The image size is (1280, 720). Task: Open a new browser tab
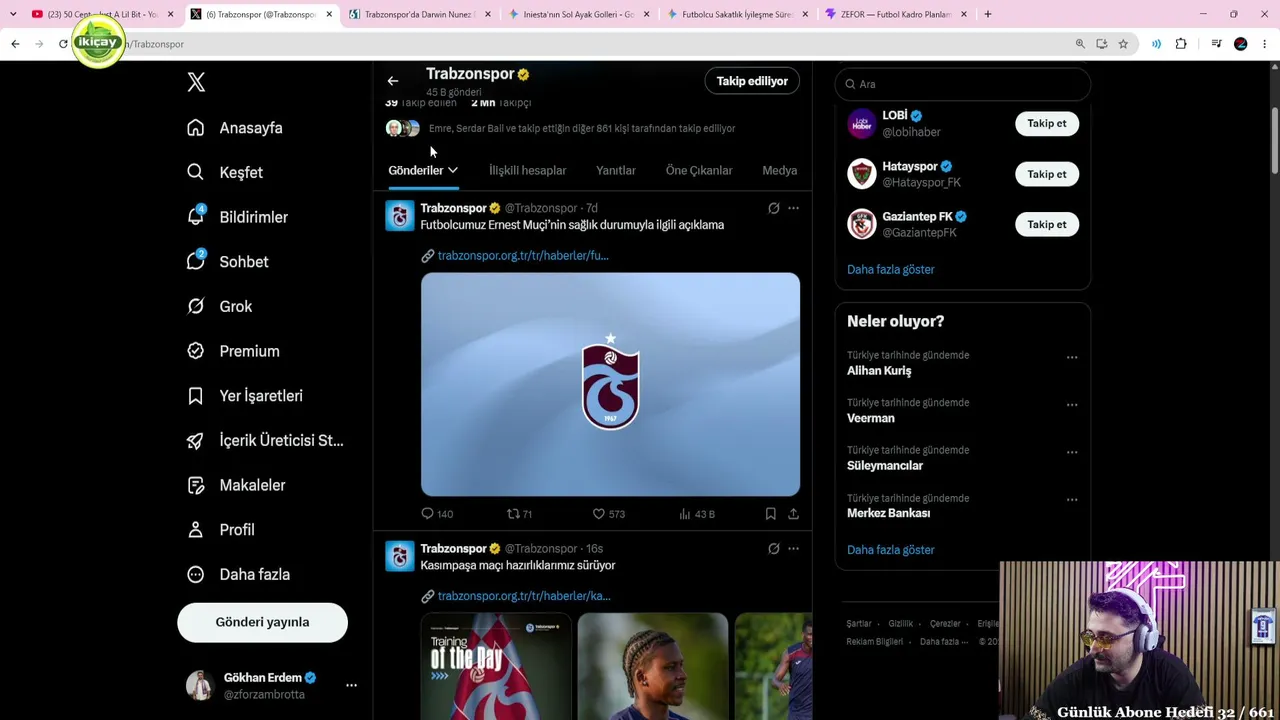point(988,14)
